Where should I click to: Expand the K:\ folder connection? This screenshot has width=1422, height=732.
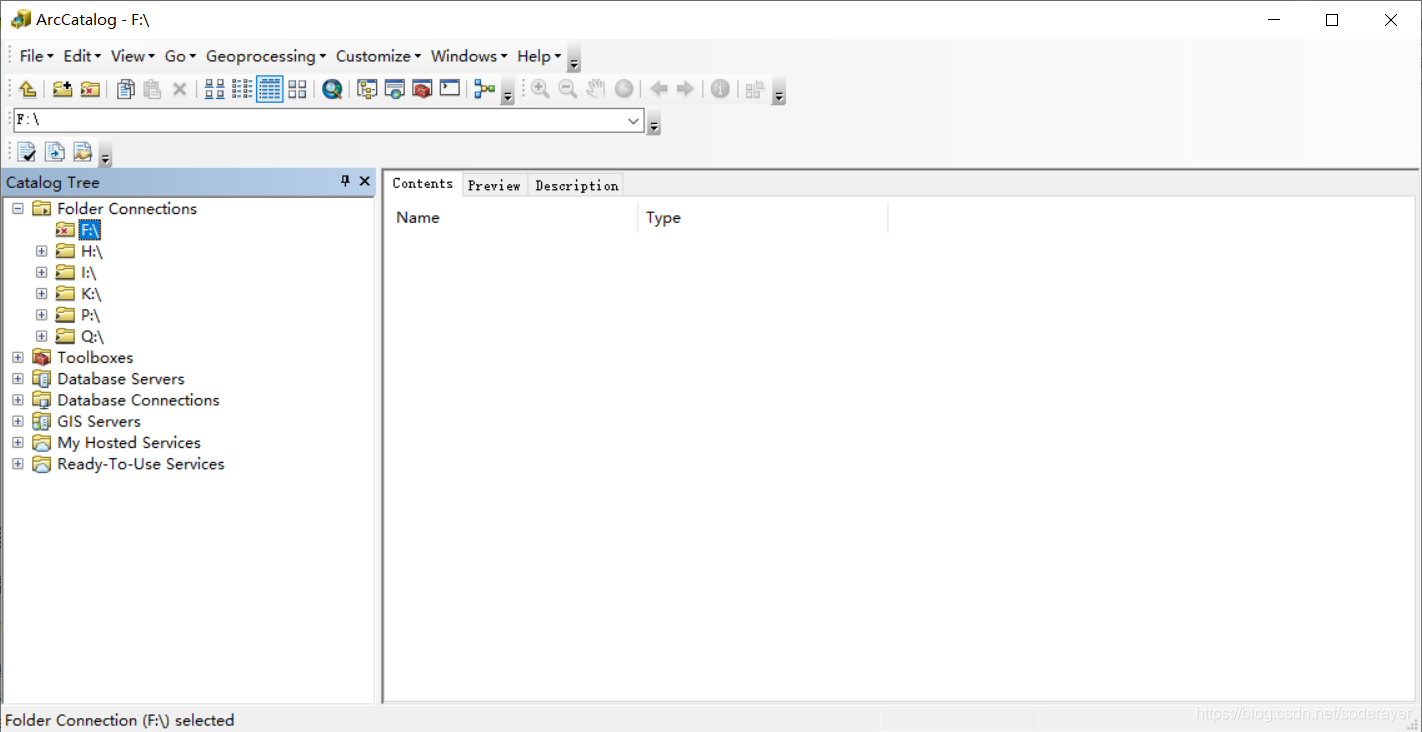pos(41,293)
